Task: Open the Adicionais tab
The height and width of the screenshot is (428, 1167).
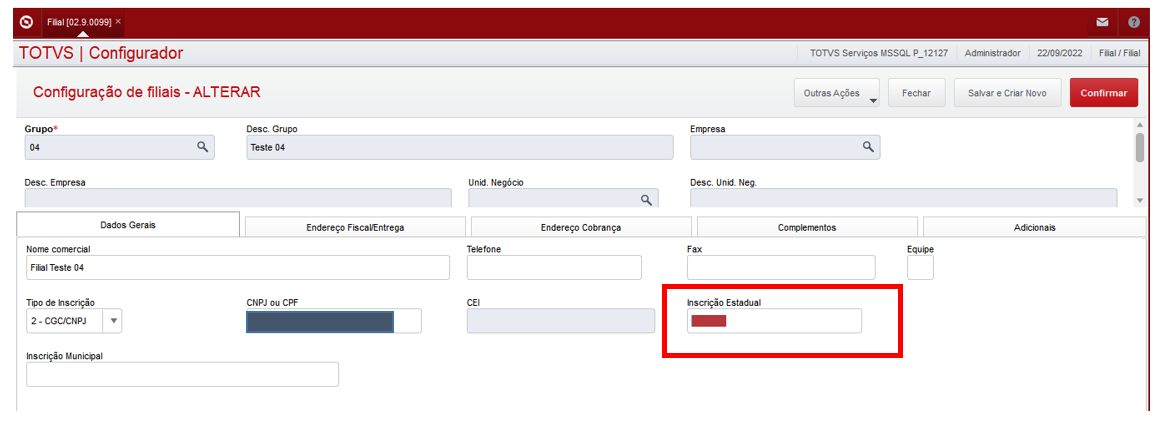Action: pos(1035,227)
